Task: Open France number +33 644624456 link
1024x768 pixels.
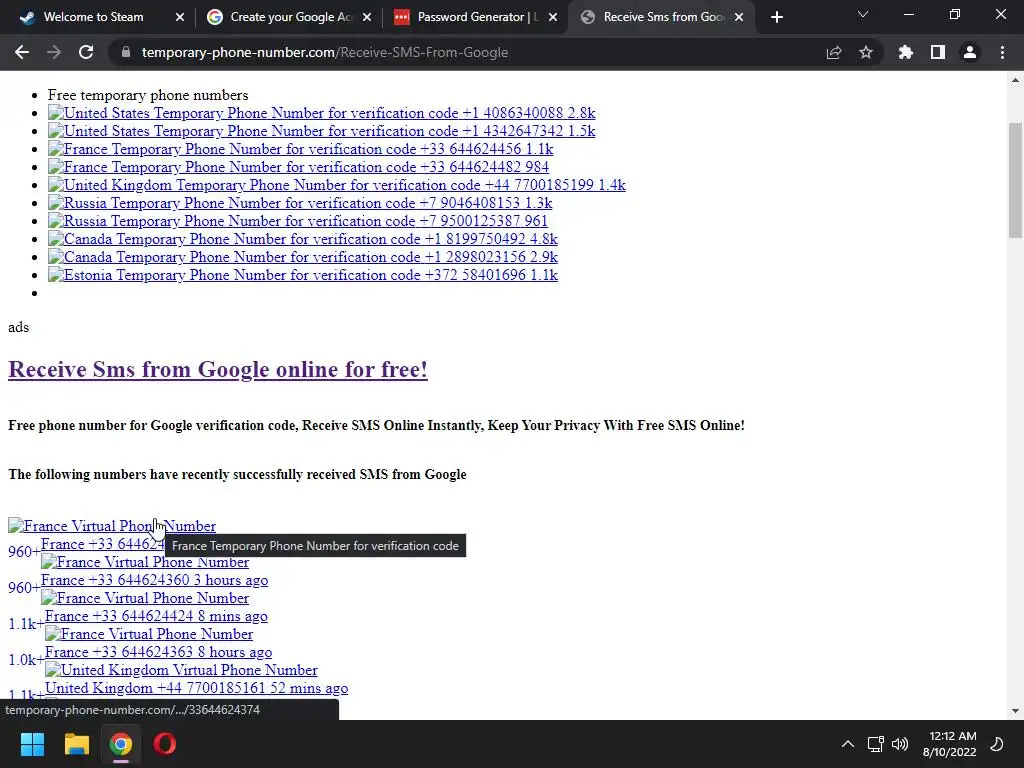Action: [300, 149]
